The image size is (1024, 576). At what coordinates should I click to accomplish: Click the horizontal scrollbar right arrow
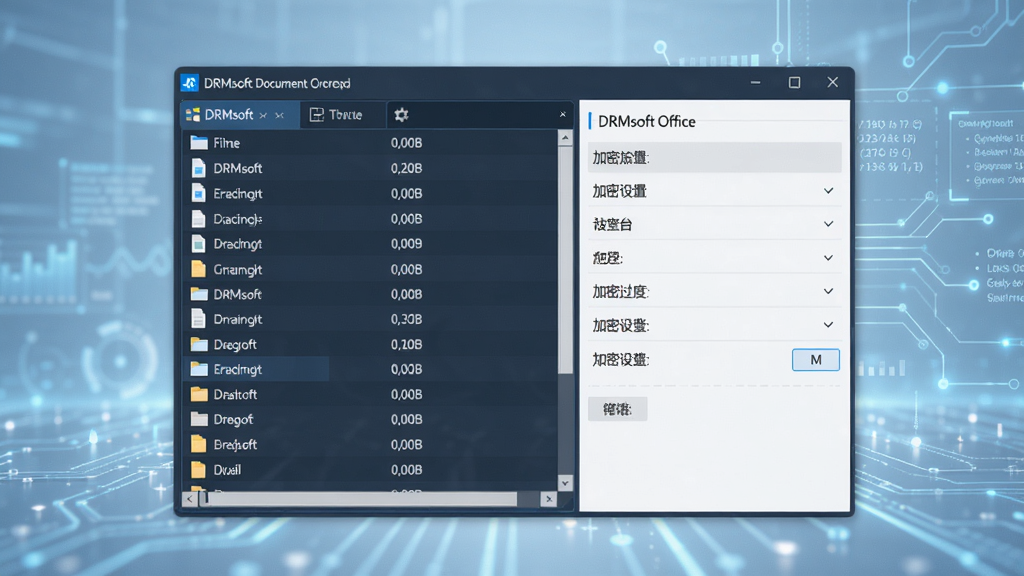click(549, 499)
